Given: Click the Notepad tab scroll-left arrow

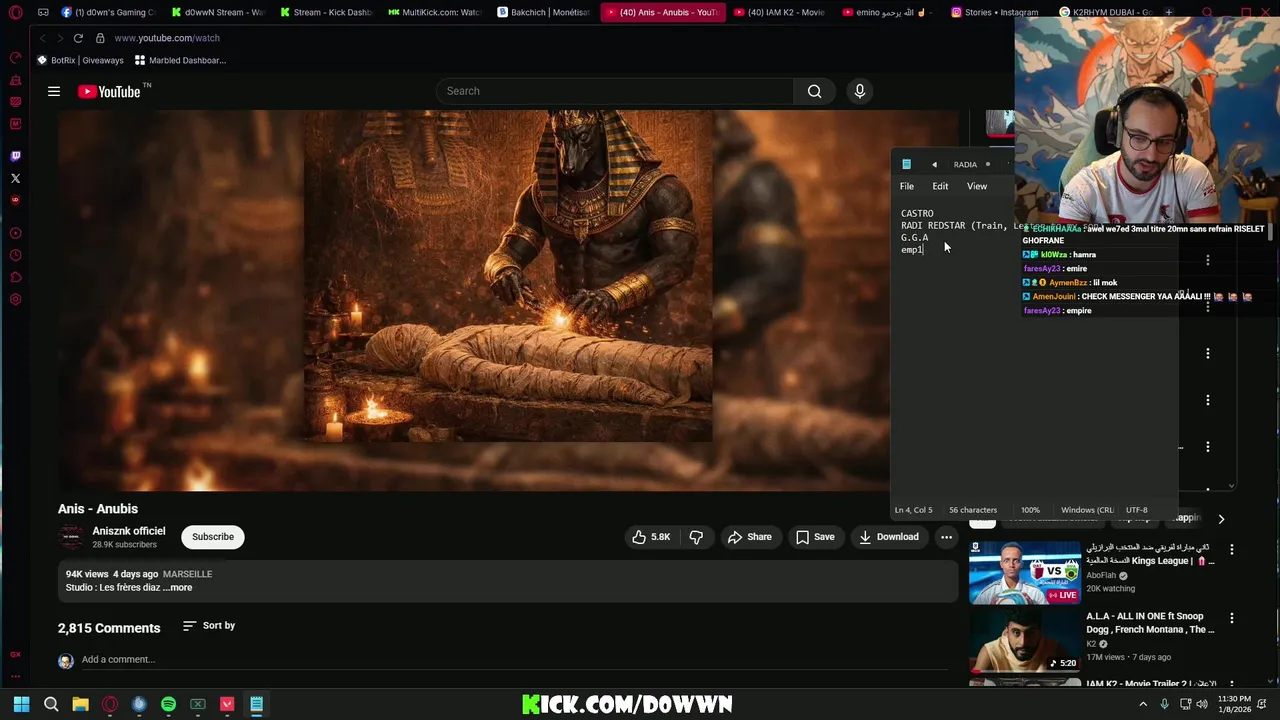Looking at the screenshot, I should pyautogui.click(x=934, y=165).
